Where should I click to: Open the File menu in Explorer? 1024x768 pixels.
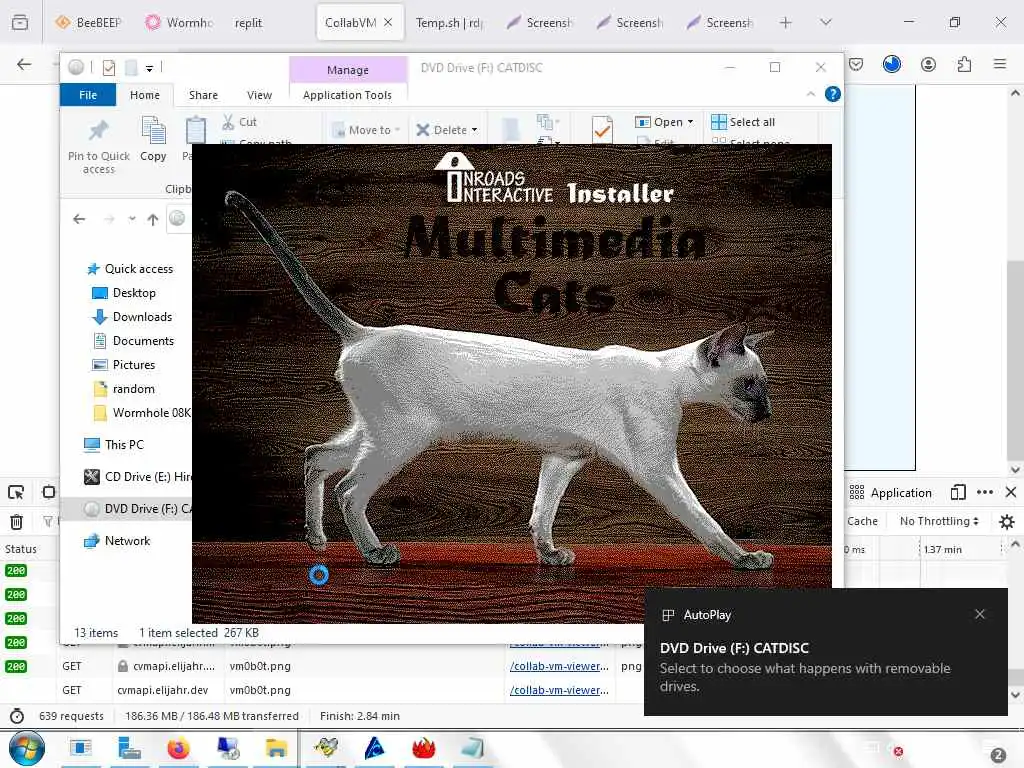88,95
